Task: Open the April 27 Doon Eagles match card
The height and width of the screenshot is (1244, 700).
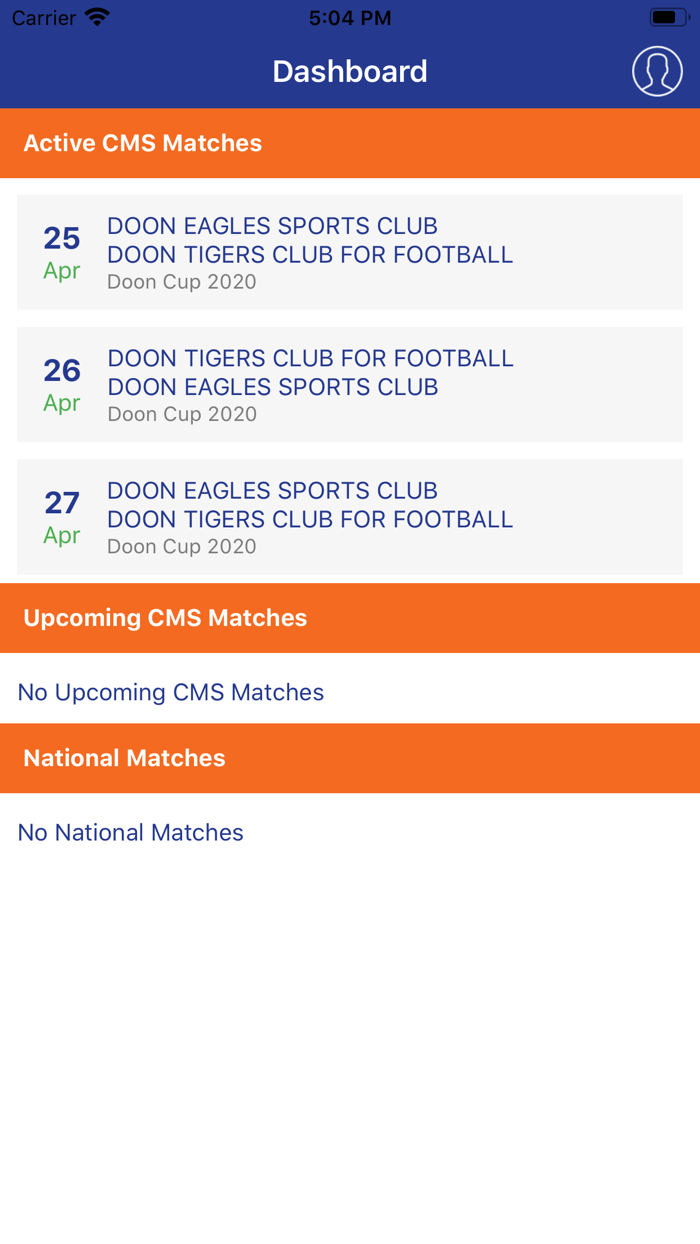Action: point(350,517)
